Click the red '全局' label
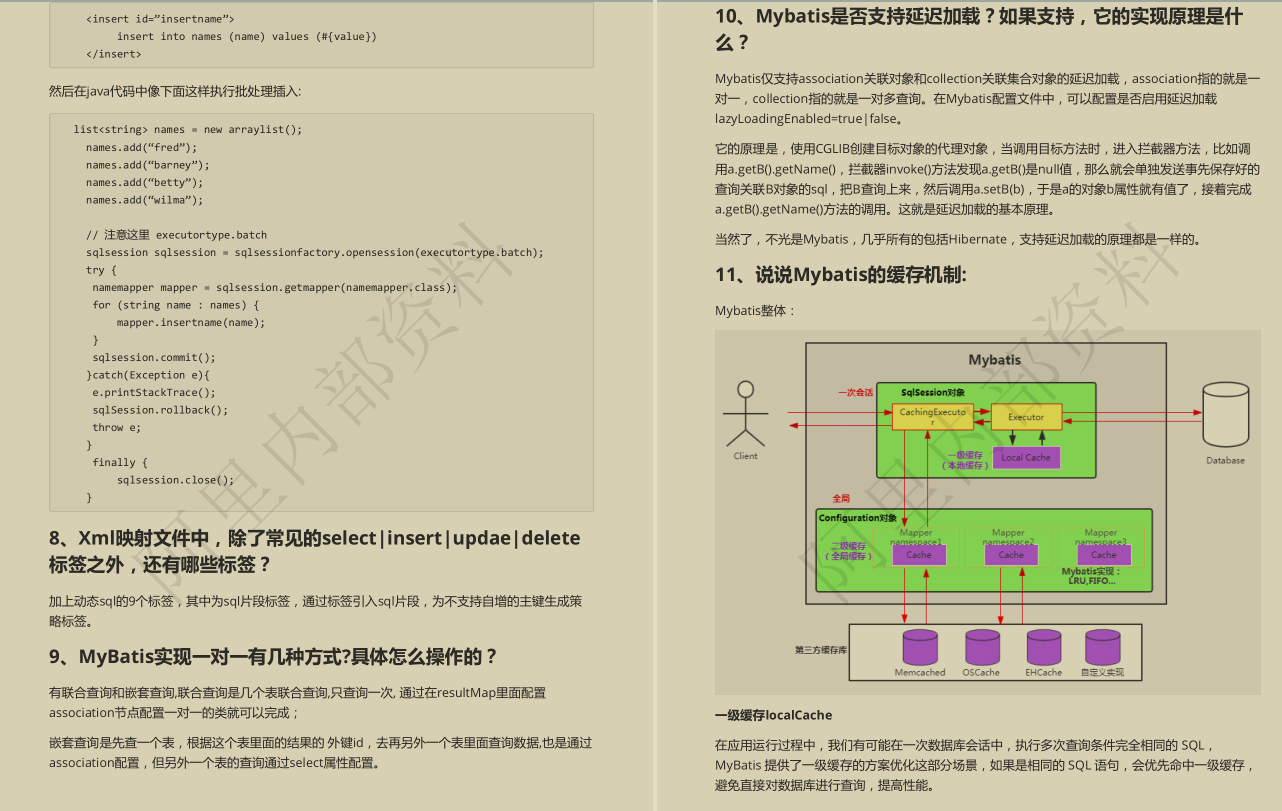Image resolution: width=1282 pixels, height=811 pixels. coord(842,498)
